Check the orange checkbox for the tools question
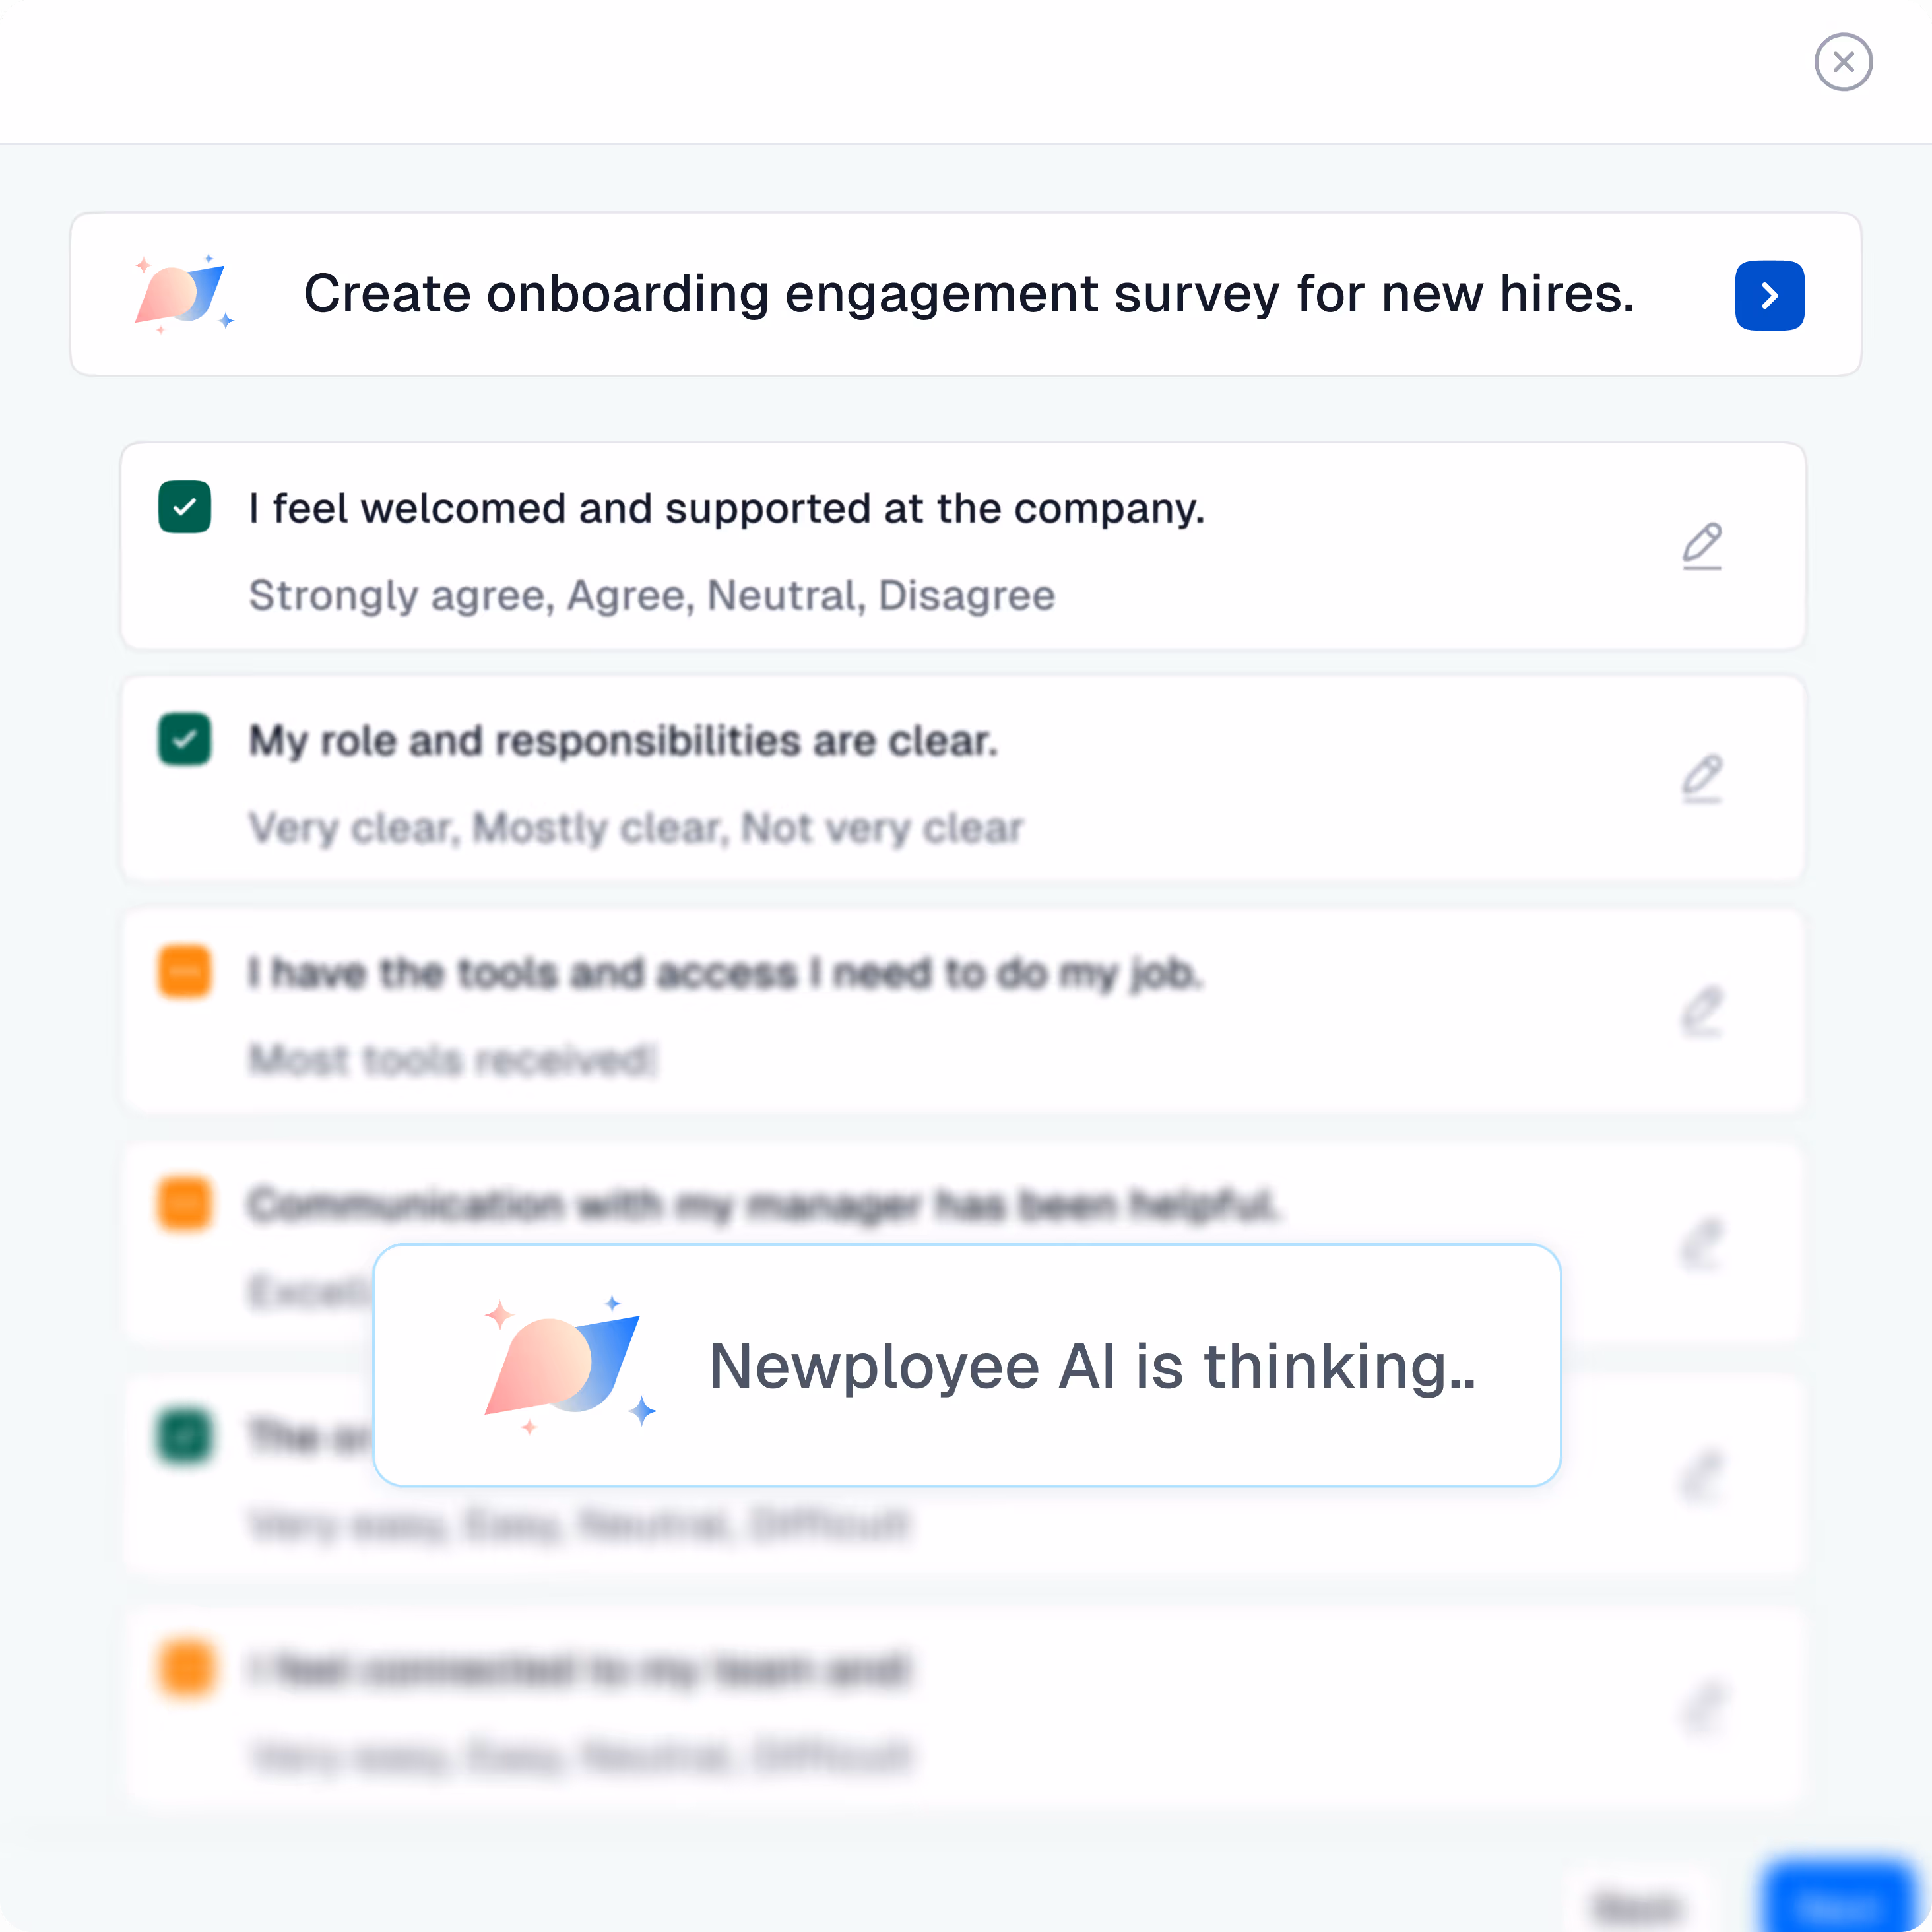1932x1932 pixels. coord(184,972)
